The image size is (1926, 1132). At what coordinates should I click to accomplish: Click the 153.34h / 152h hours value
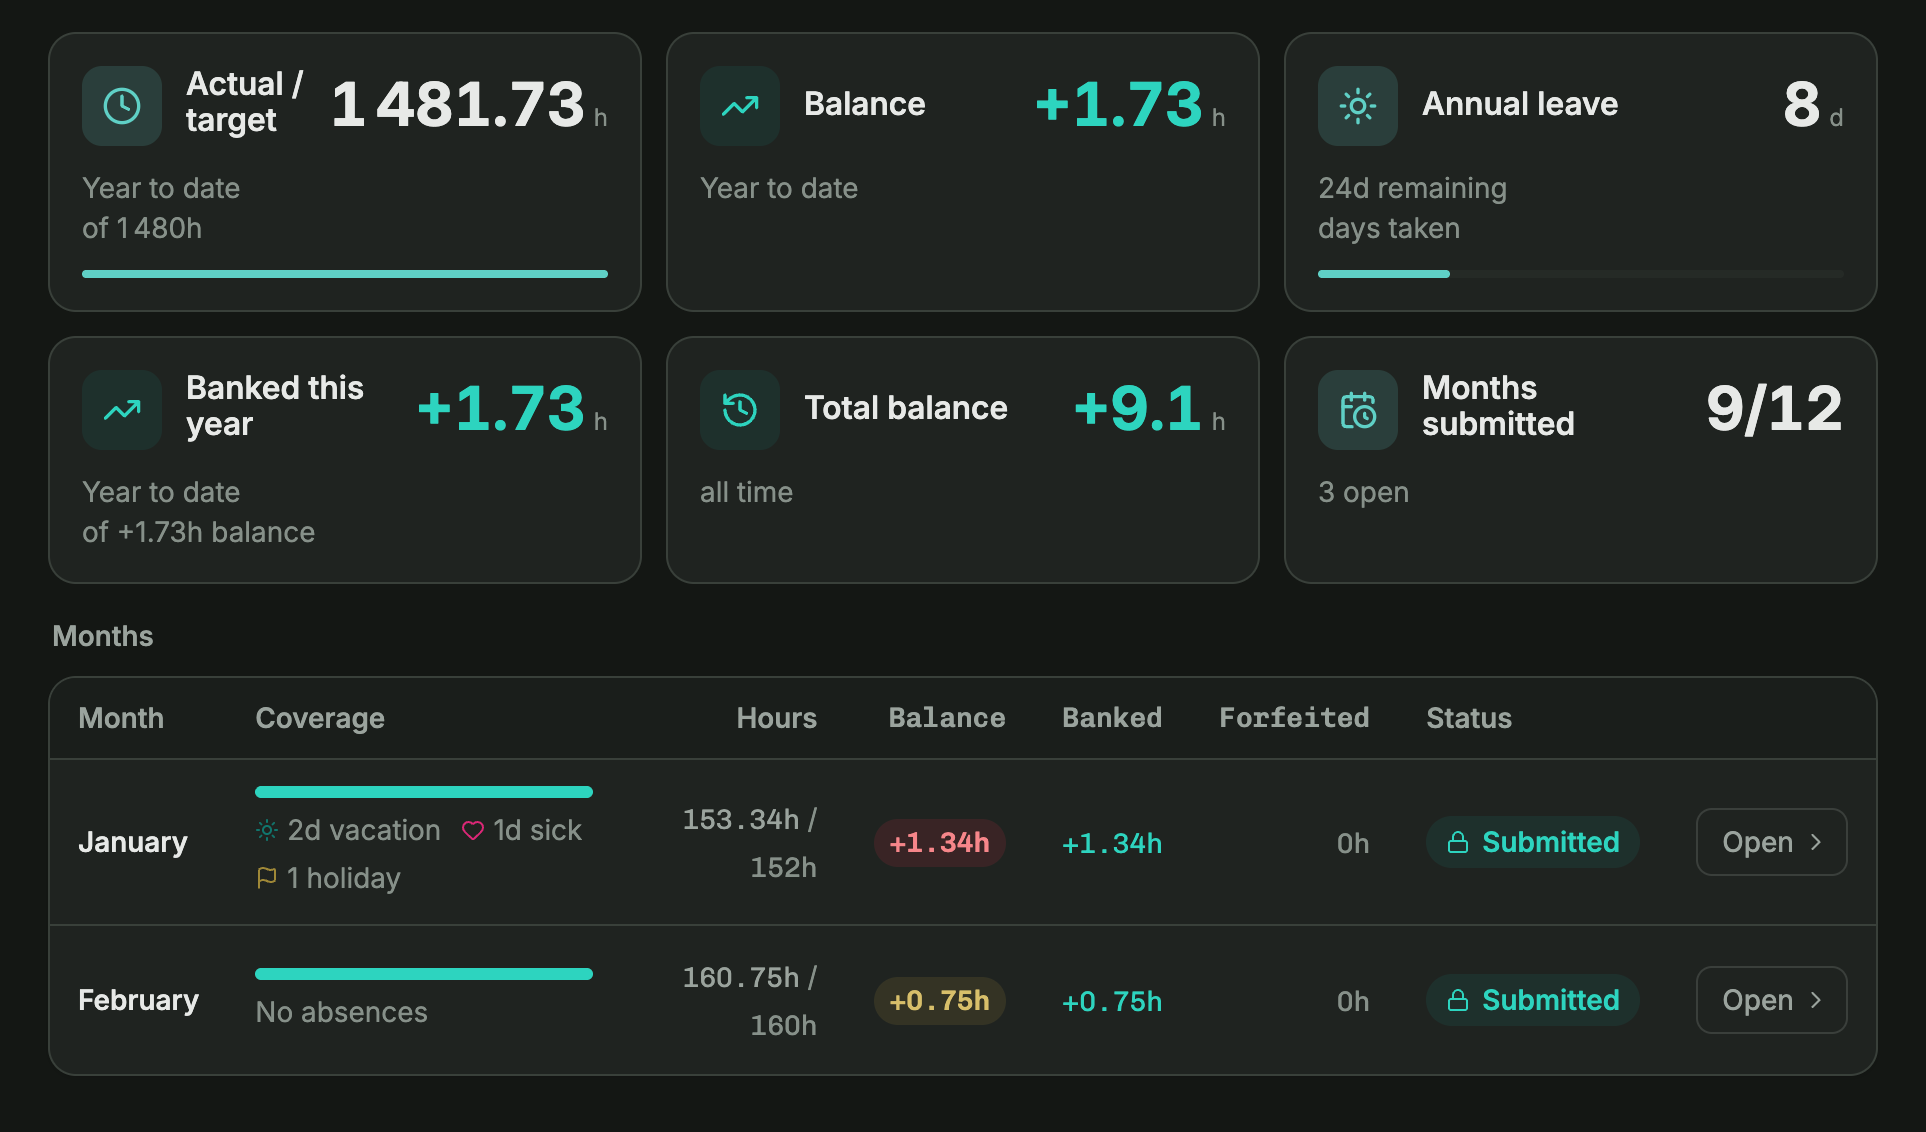(x=750, y=843)
